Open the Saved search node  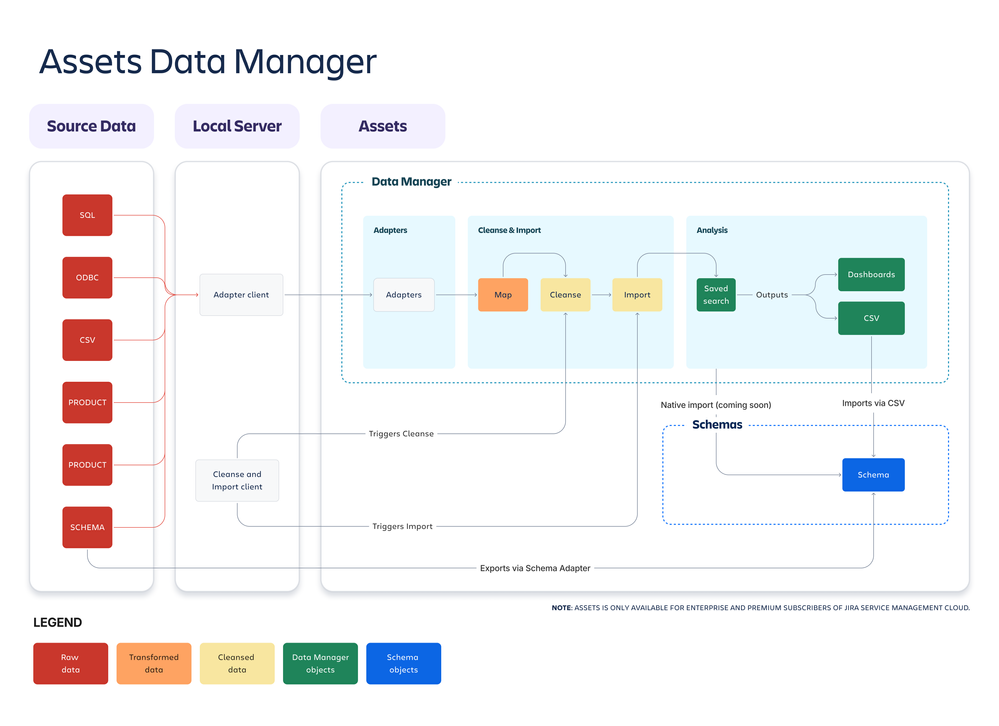click(715, 294)
